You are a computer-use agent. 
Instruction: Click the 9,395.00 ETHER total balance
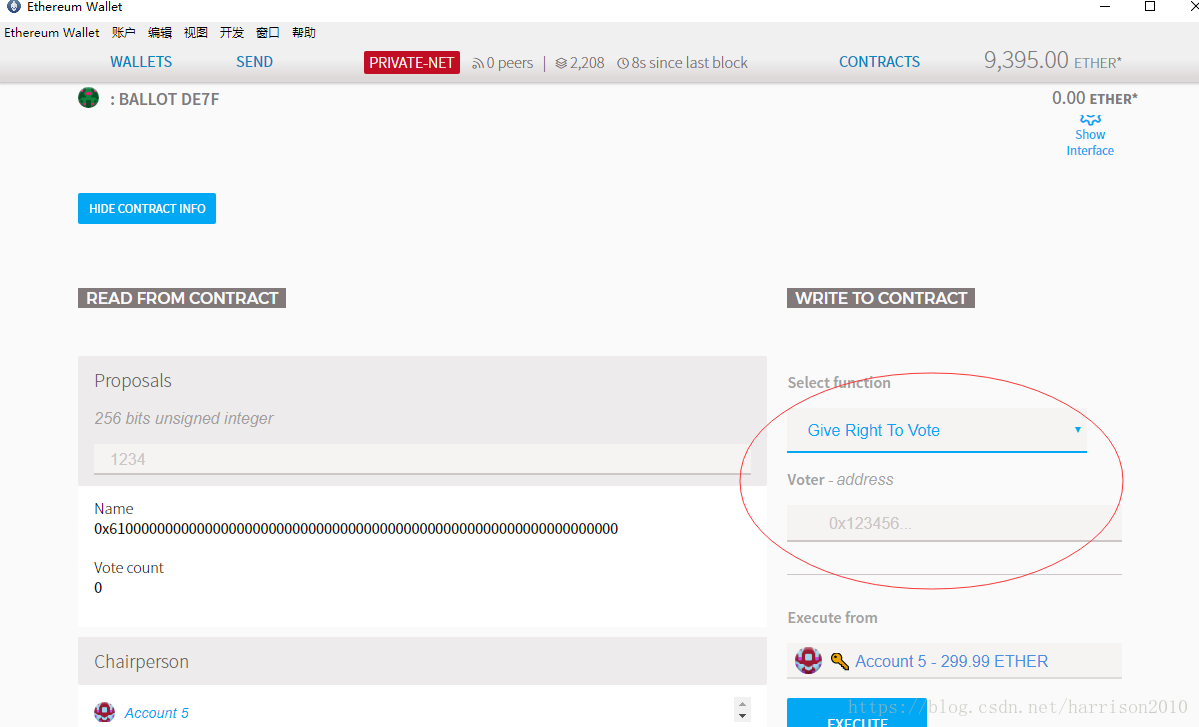click(1052, 60)
